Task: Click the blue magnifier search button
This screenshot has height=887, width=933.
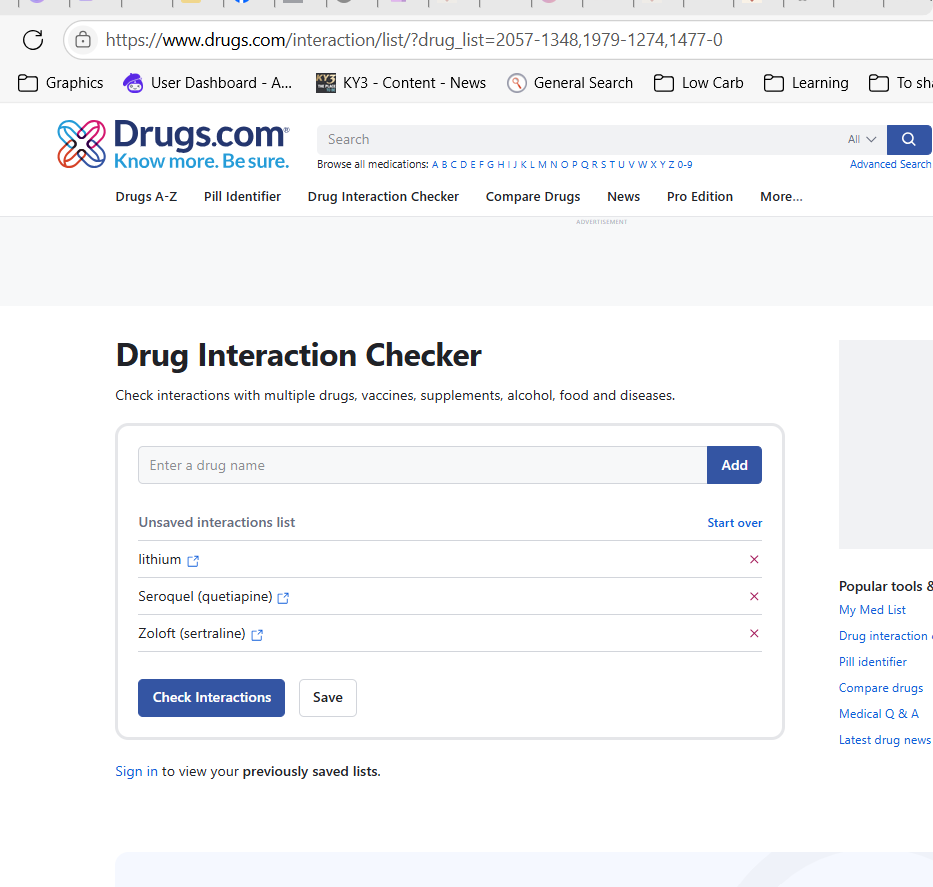Action: 908,139
